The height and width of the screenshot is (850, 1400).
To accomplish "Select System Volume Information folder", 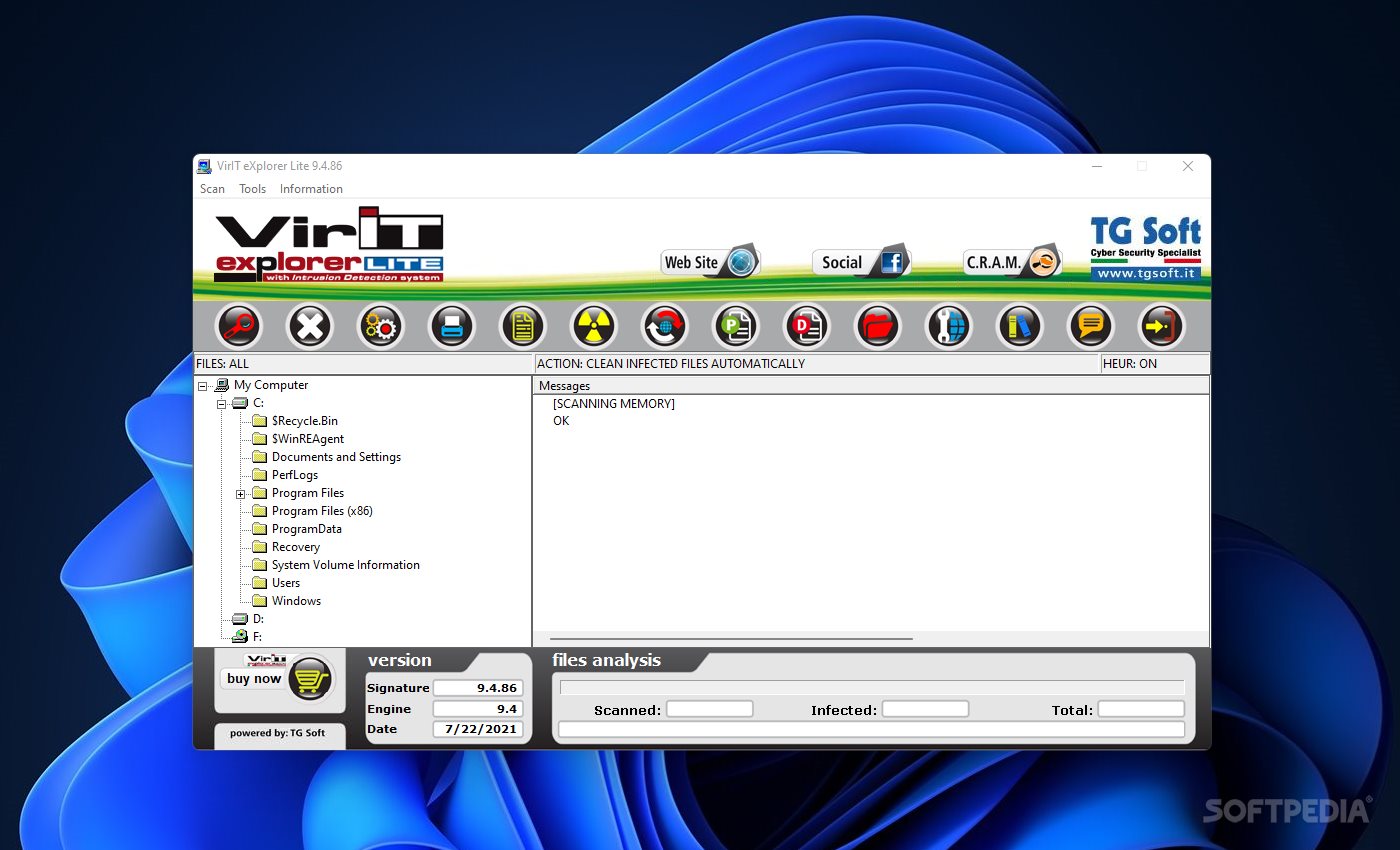I will (x=346, y=565).
